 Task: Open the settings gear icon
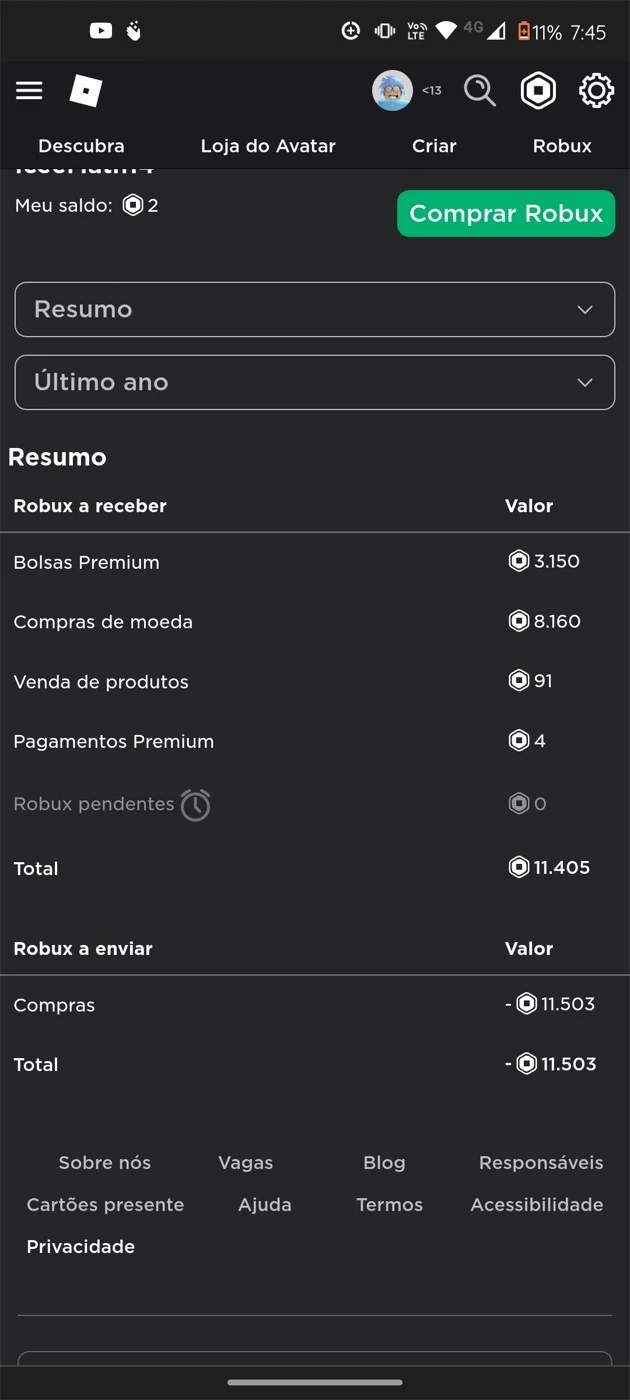[596, 91]
